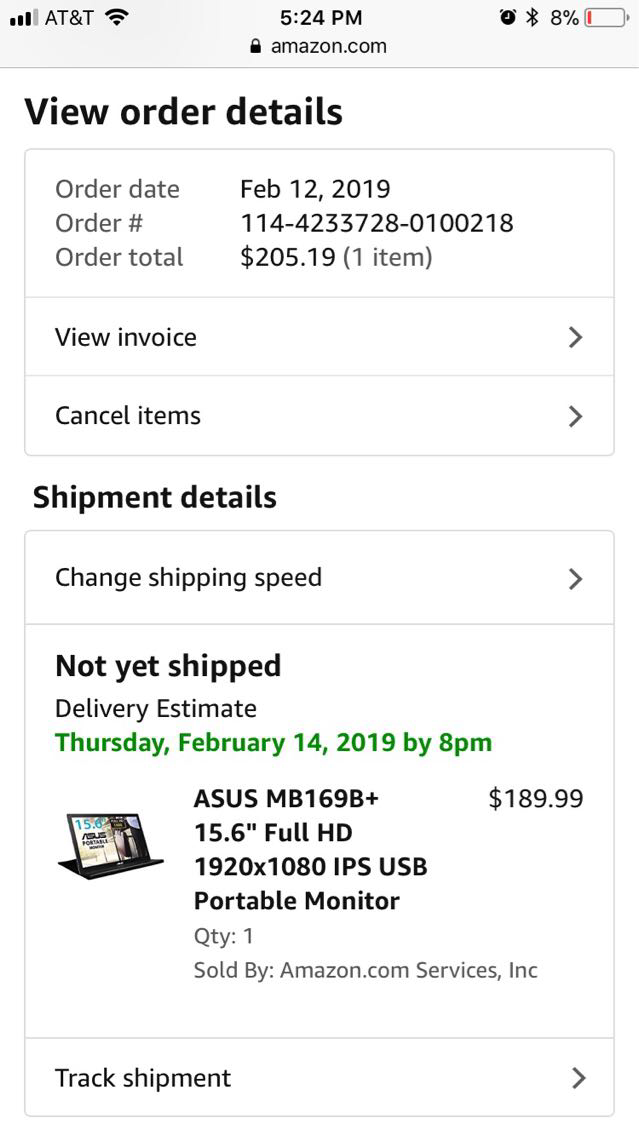Tap the cellular signal bars icon

(23, 17)
